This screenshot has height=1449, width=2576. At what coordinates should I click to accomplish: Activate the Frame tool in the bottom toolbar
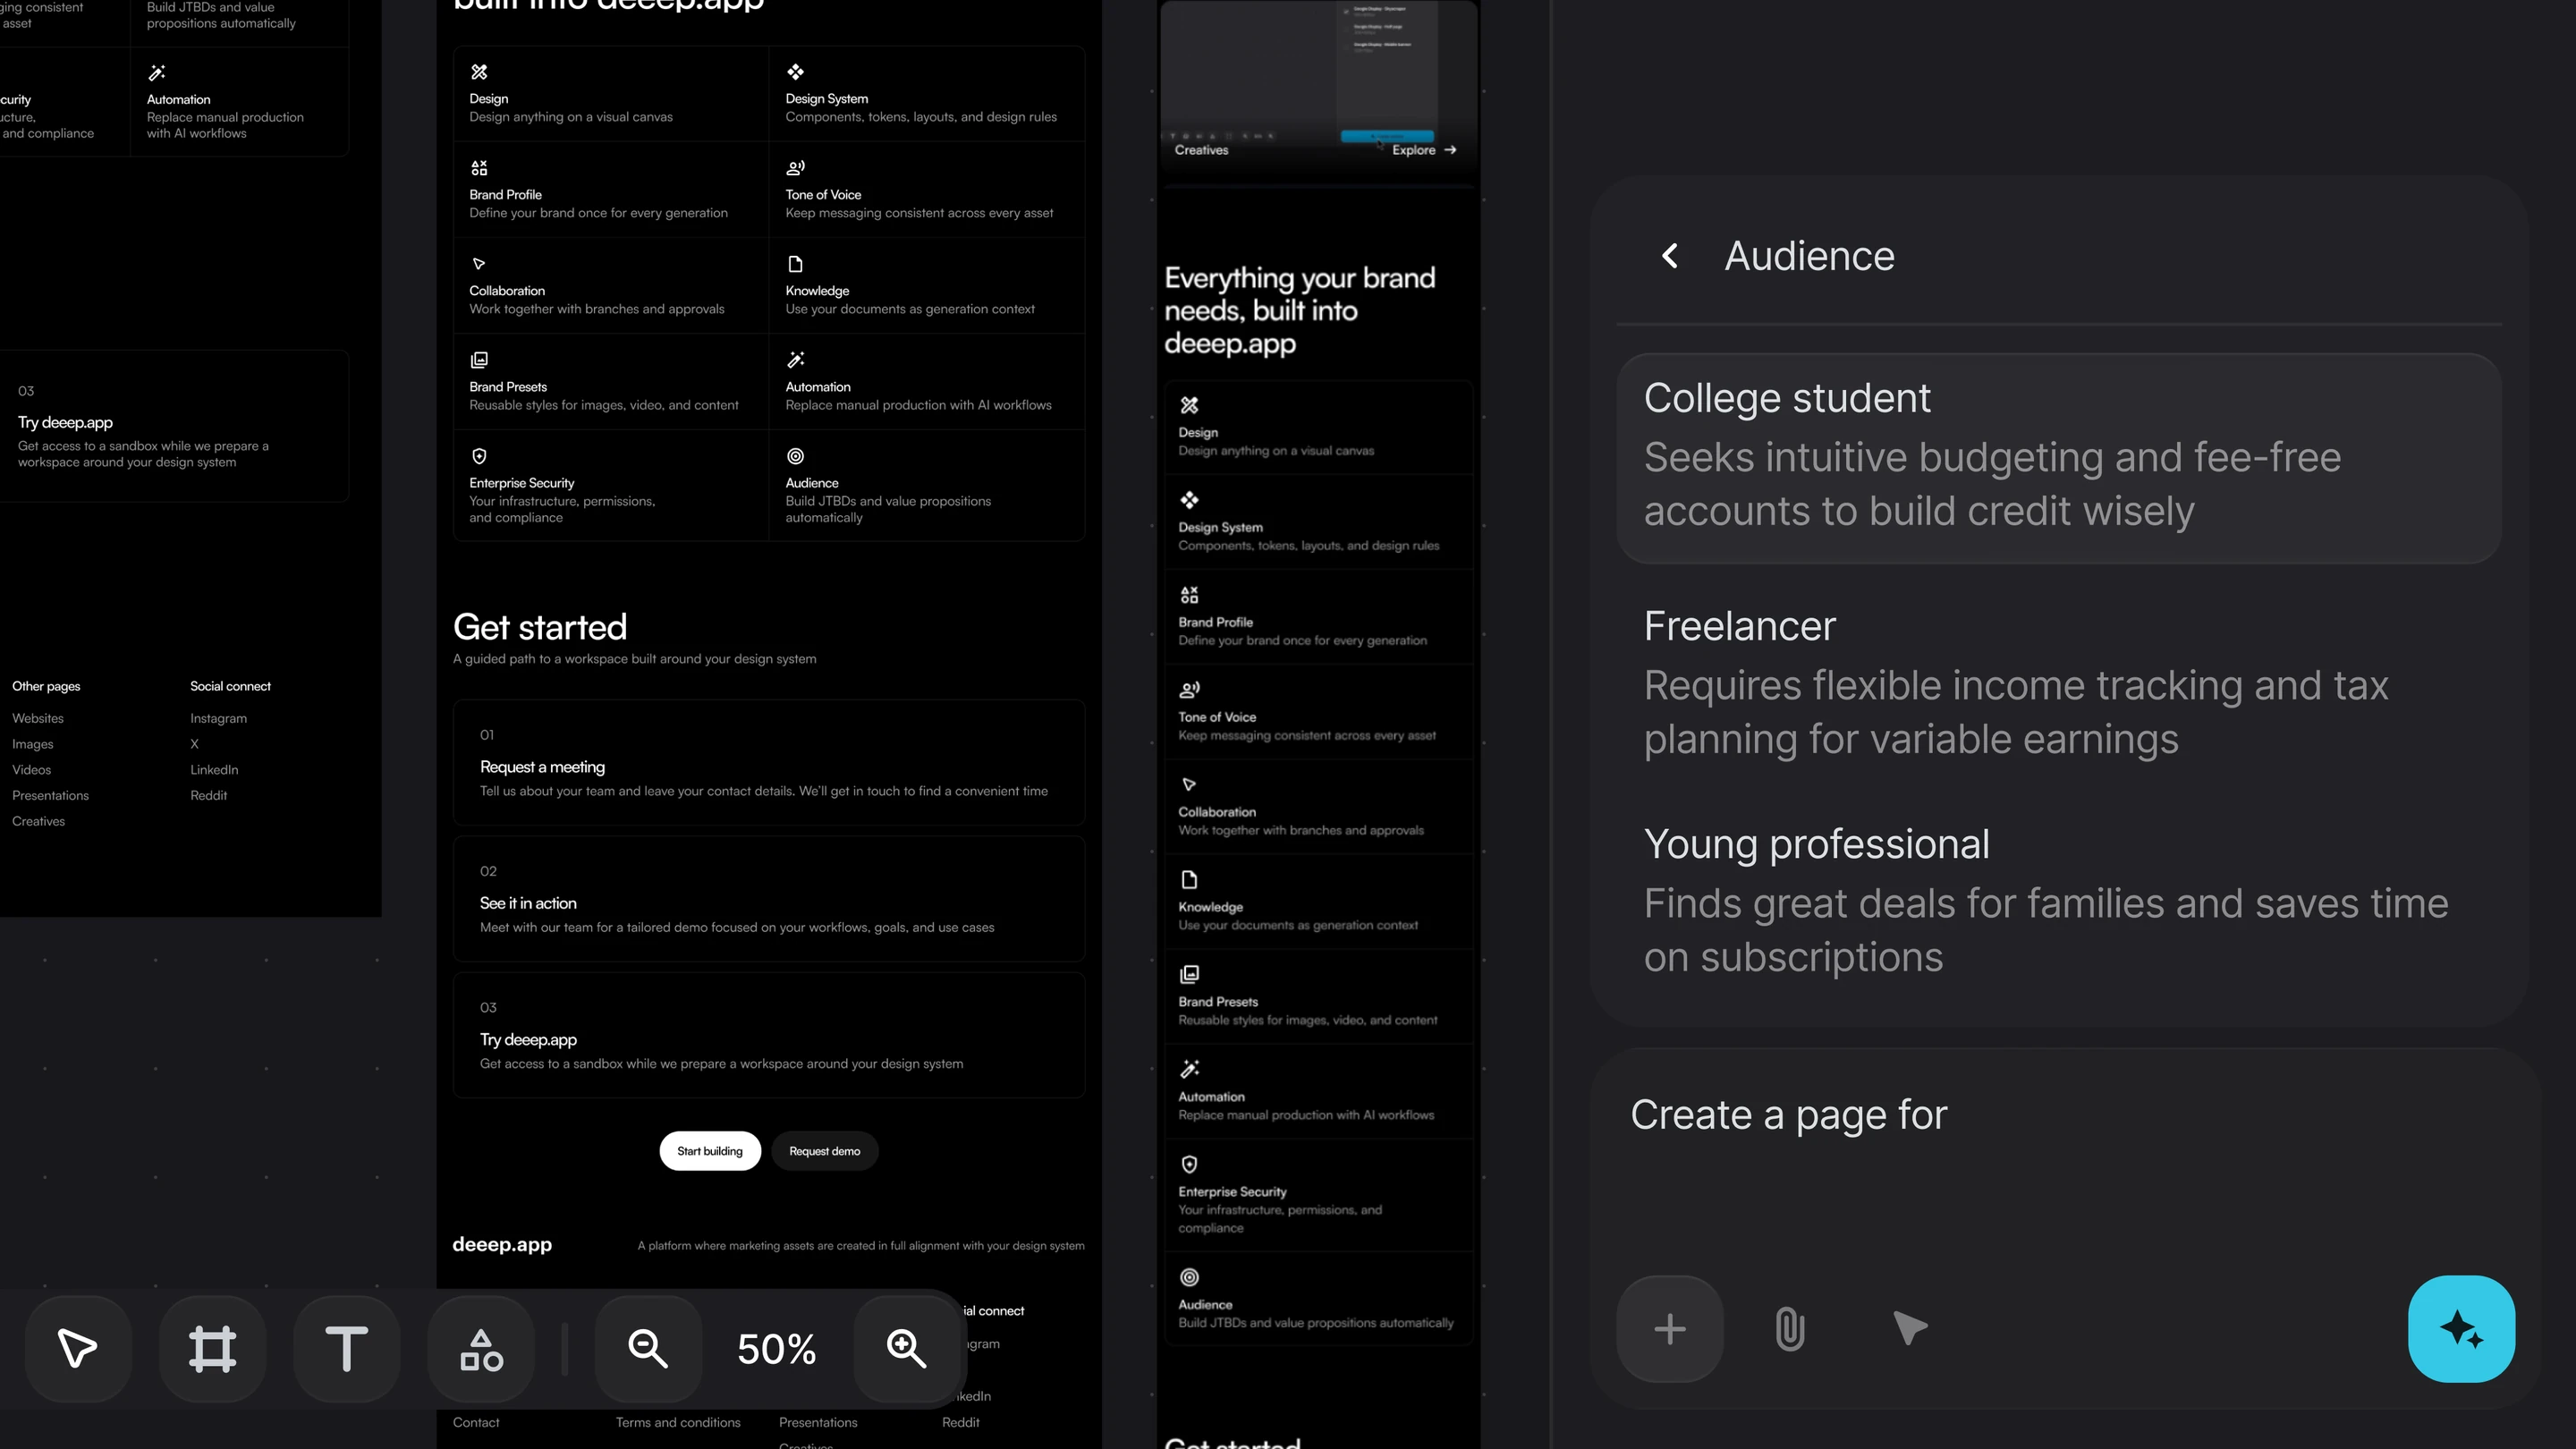click(x=212, y=1348)
